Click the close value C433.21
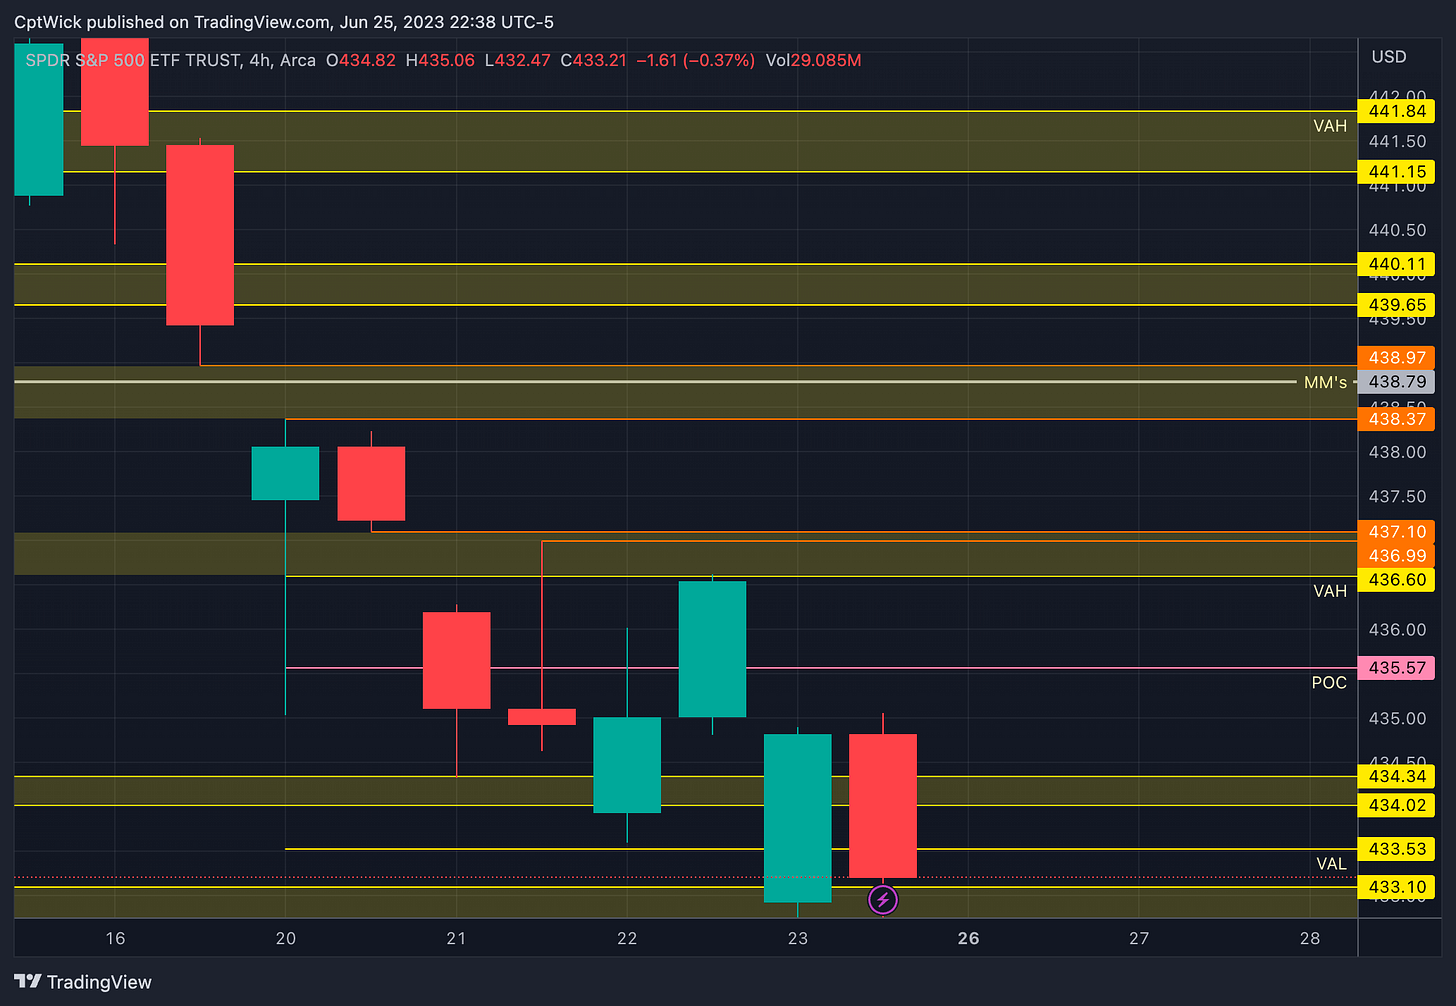 [x=593, y=60]
